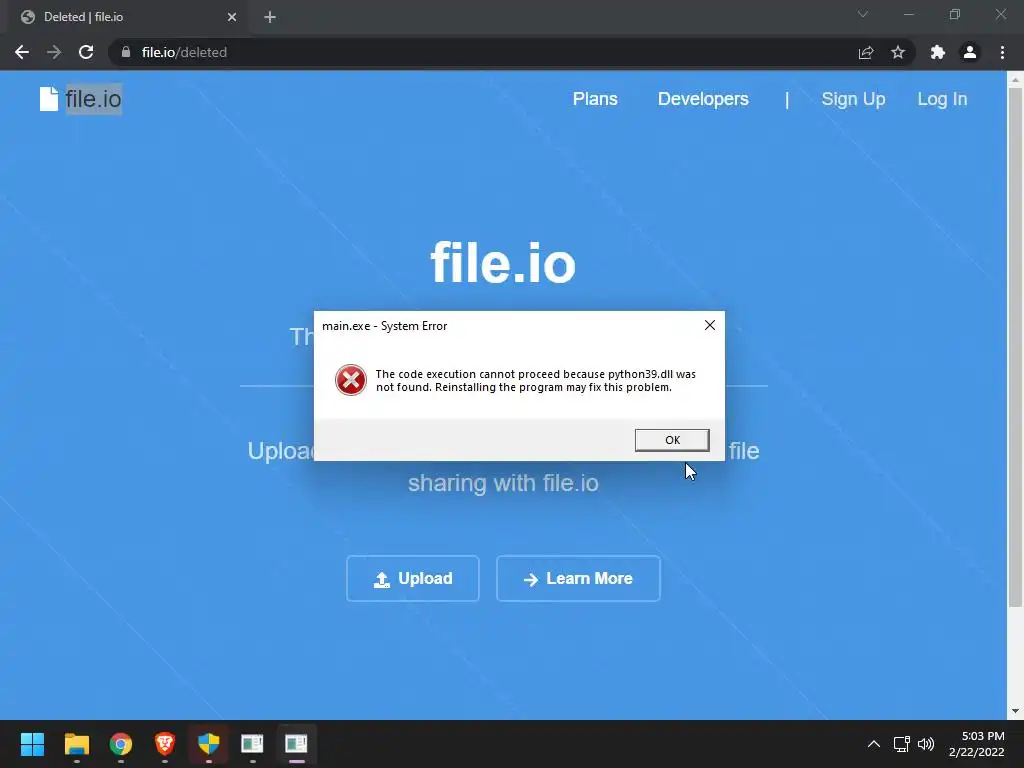Open the Windows Security shield taskbar icon
Image resolution: width=1024 pixels, height=768 pixels.
(208, 744)
